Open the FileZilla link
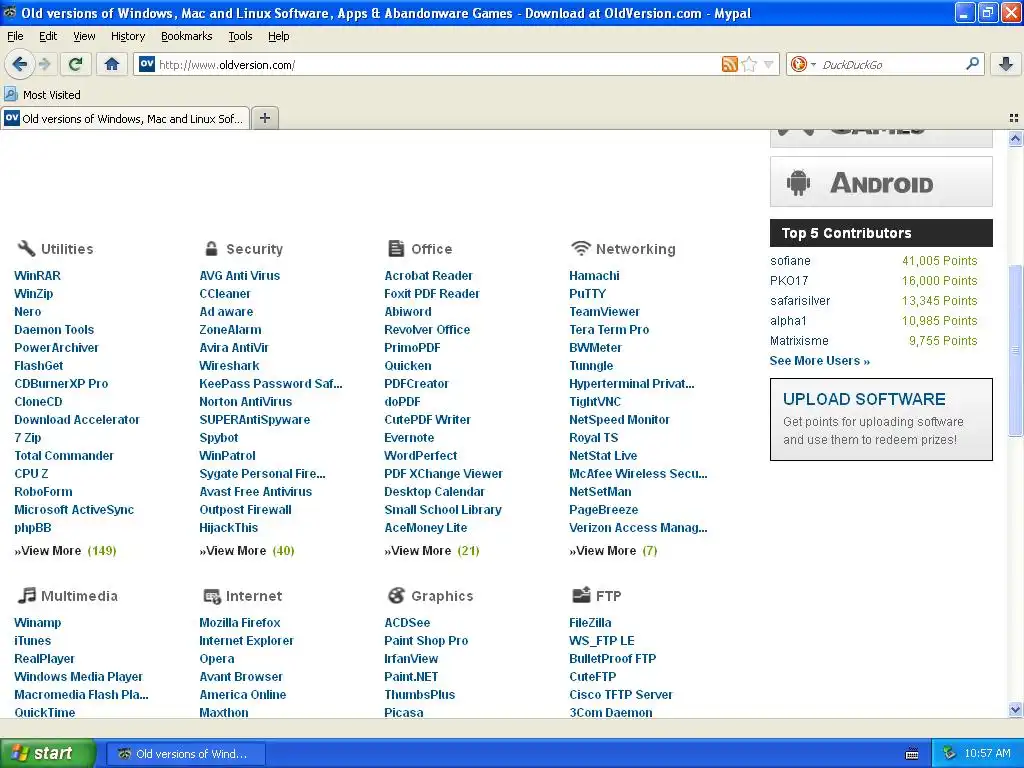 [x=590, y=622]
